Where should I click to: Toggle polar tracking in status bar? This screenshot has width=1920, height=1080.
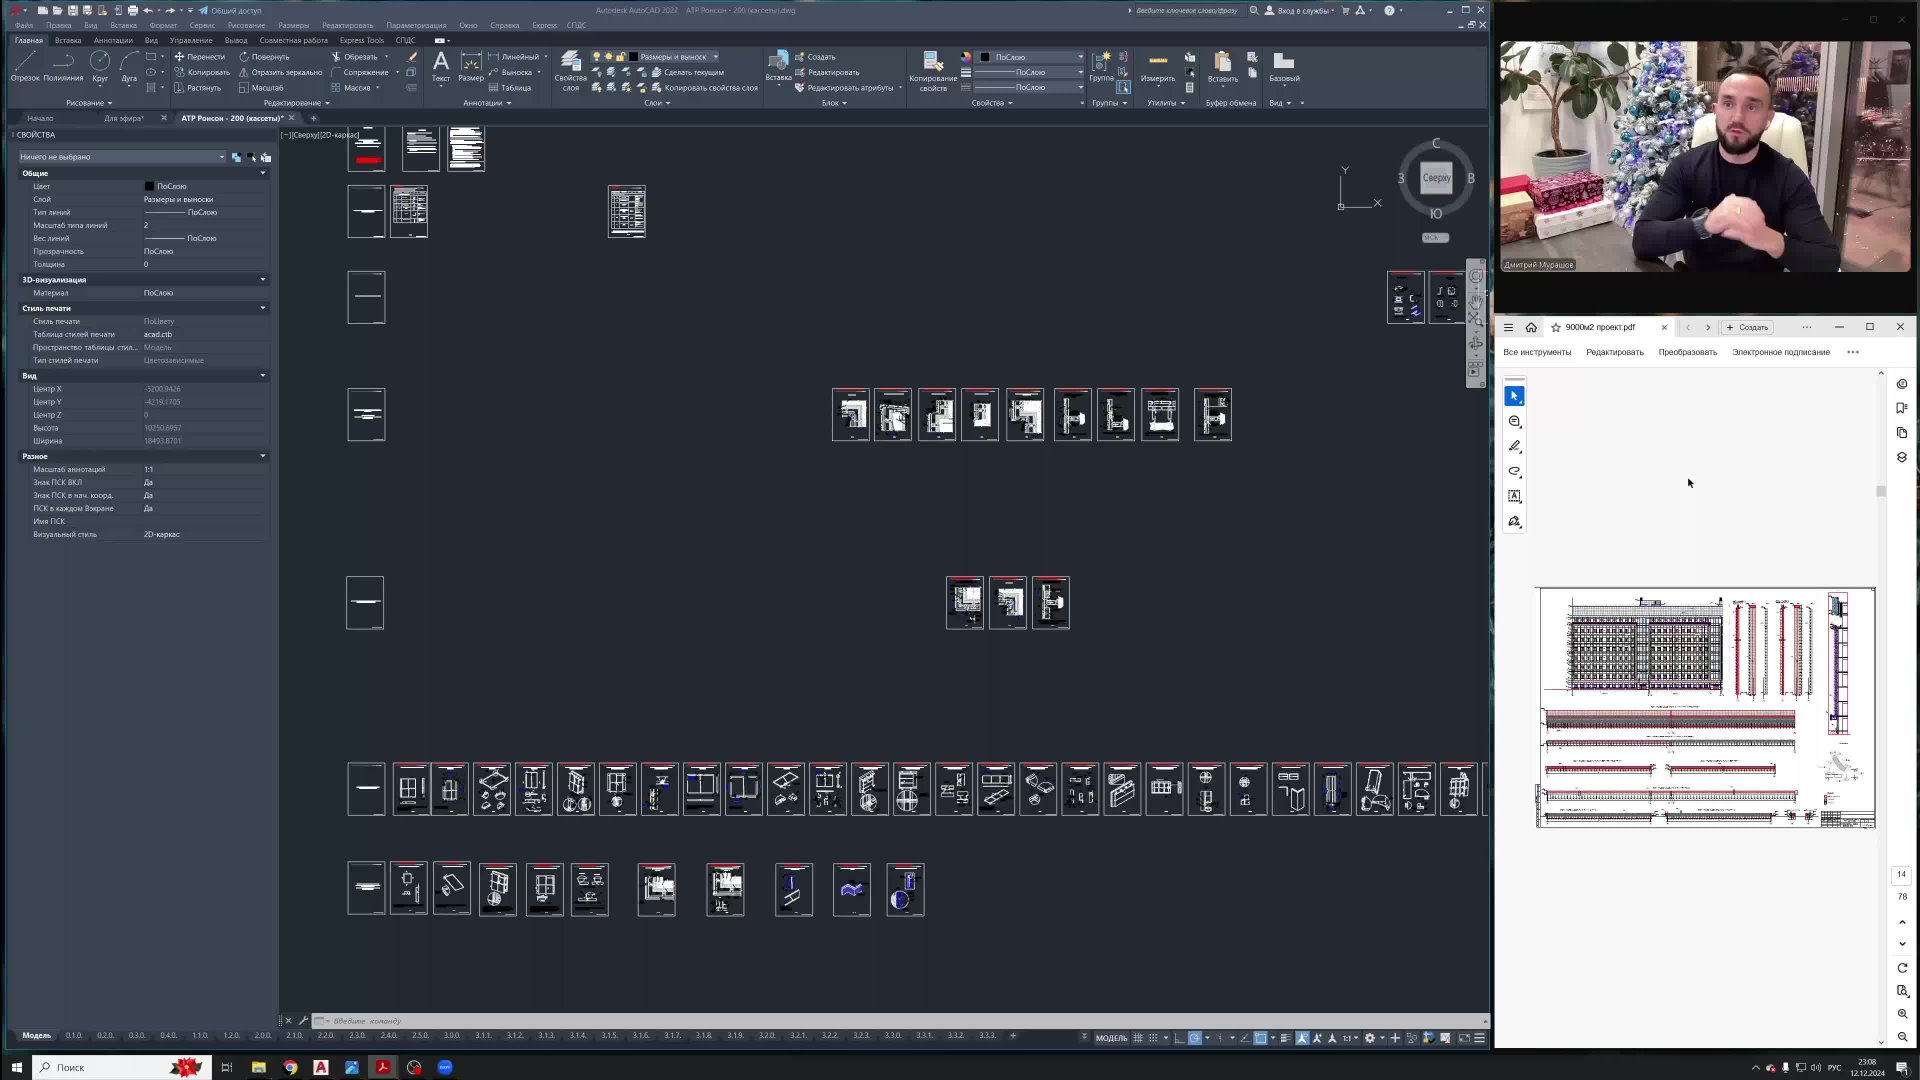click(1195, 1038)
